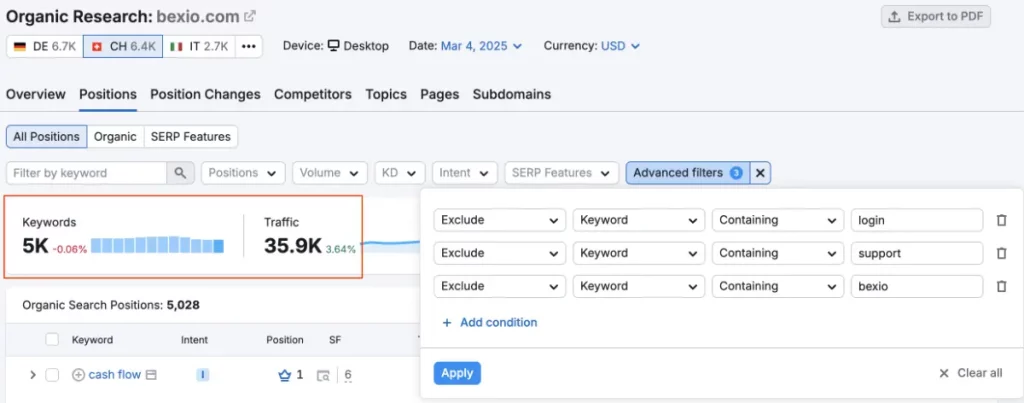Change Exclude dropdown in support row
This screenshot has width=1024, height=403.
(x=500, y=253)
